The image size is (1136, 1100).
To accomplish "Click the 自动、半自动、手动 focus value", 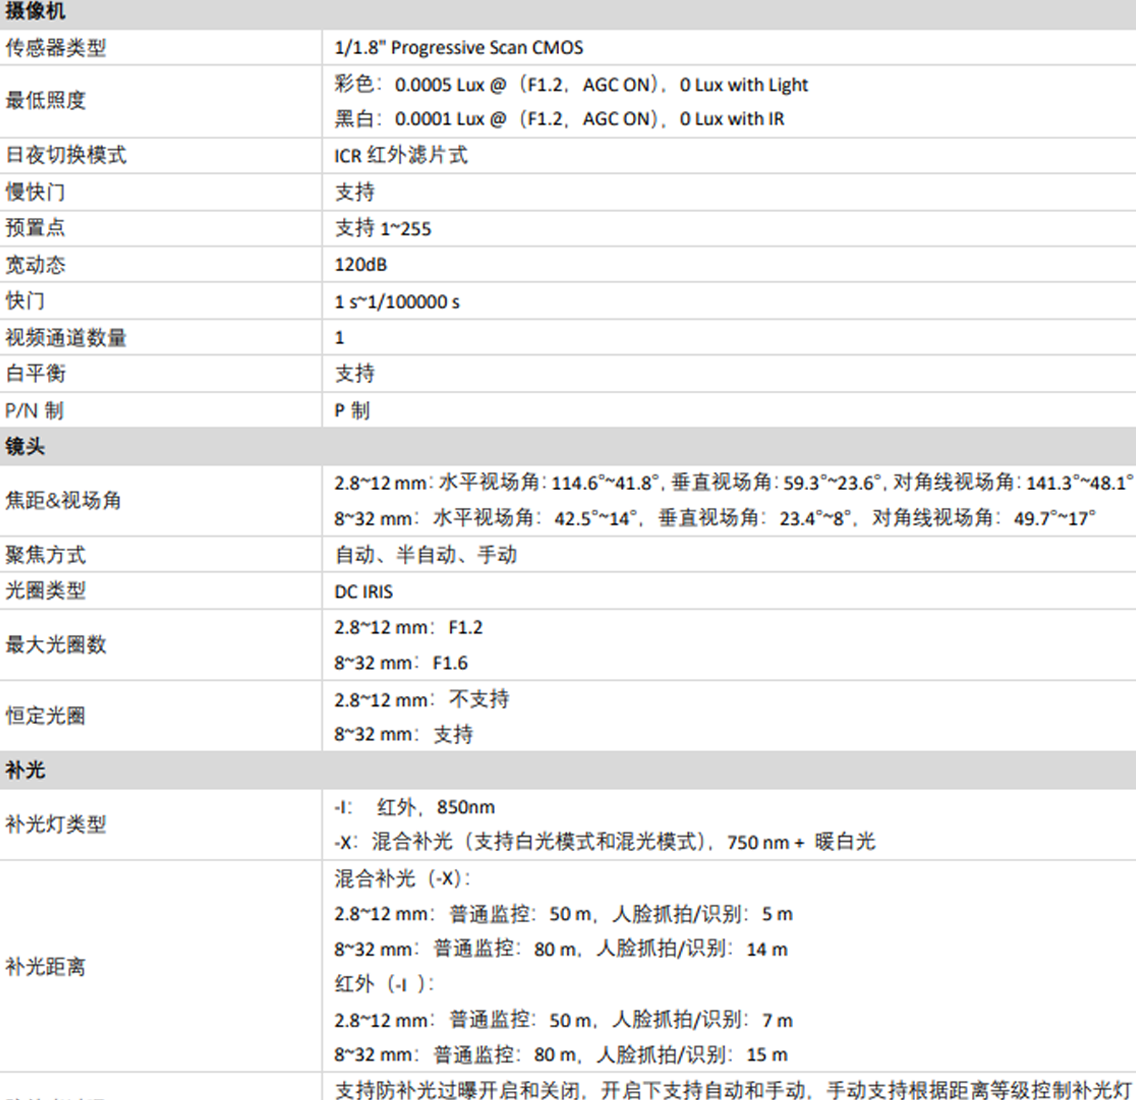I will click(425, 555).
